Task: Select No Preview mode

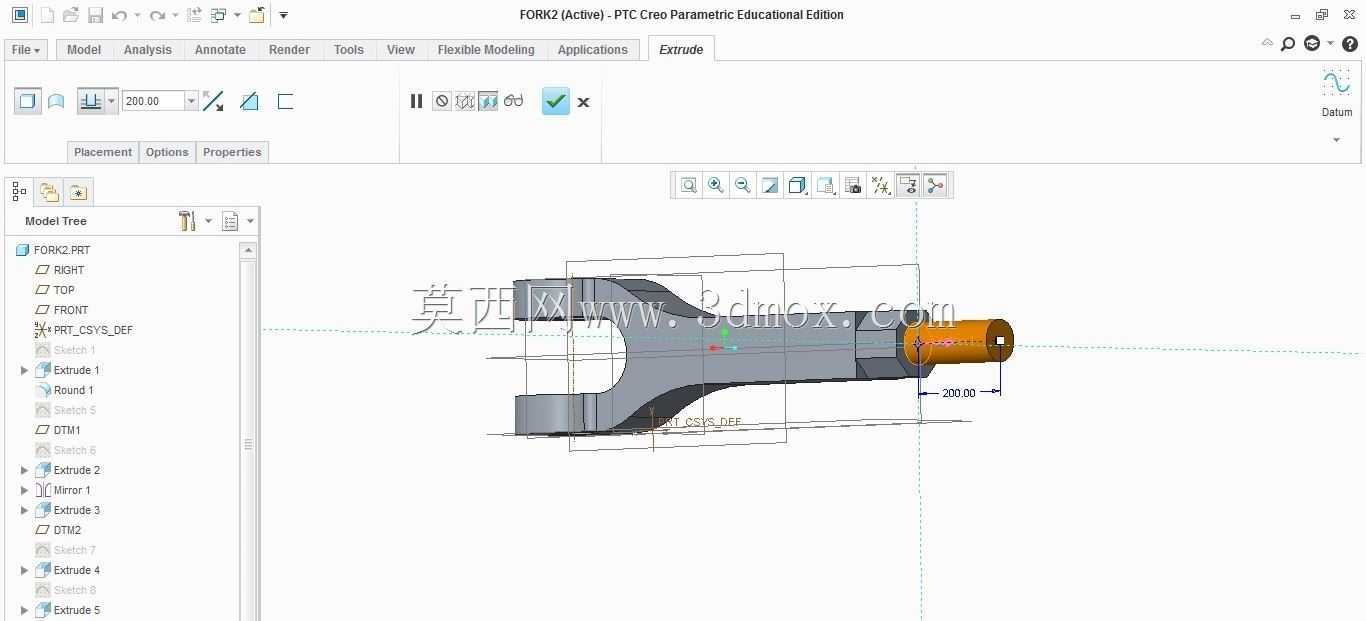Action: 441,101
